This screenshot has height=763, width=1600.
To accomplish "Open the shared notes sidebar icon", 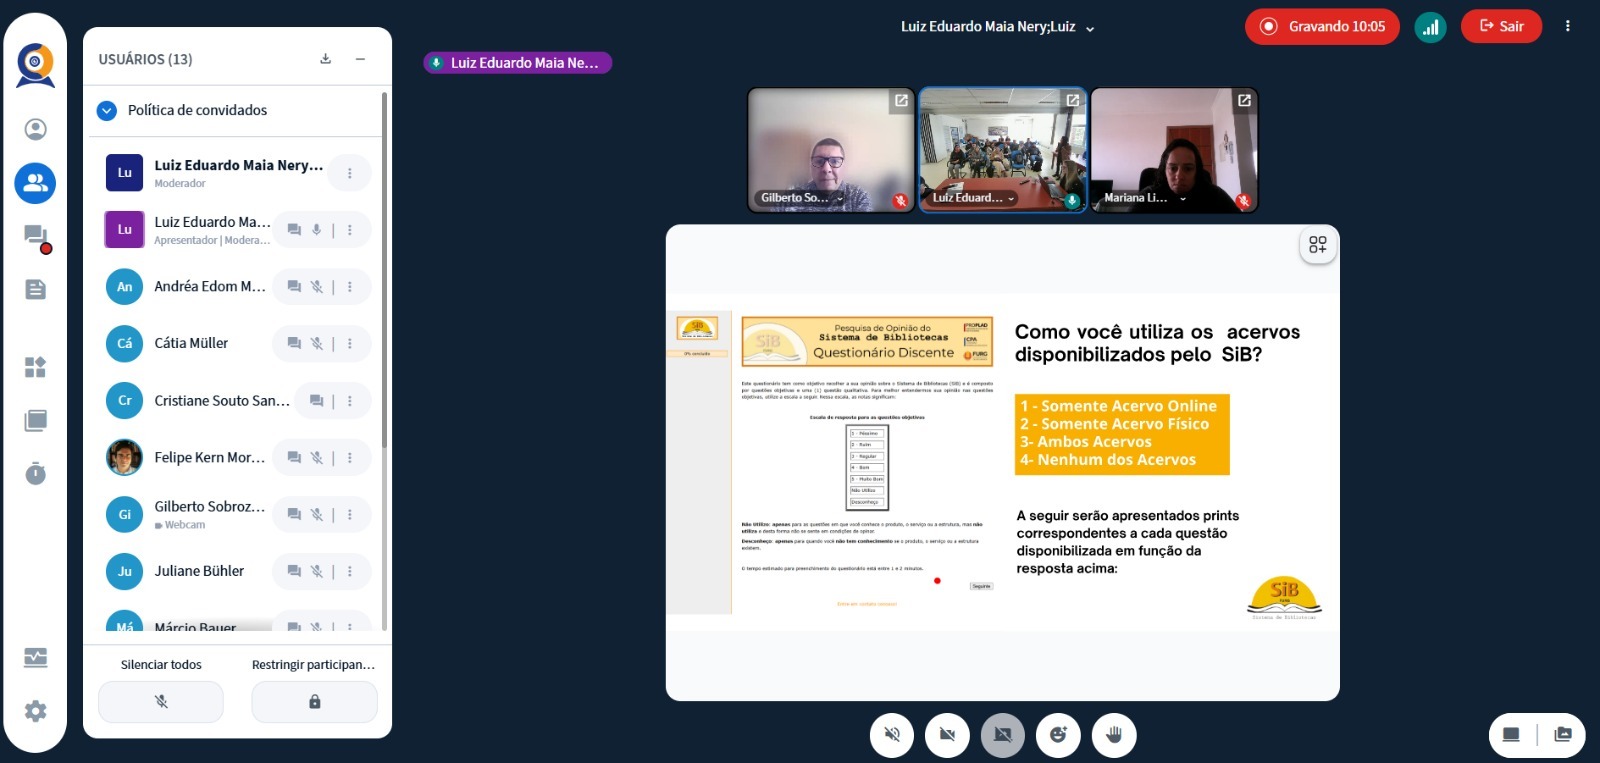I will pyautogui.click(x=35, y=290).
